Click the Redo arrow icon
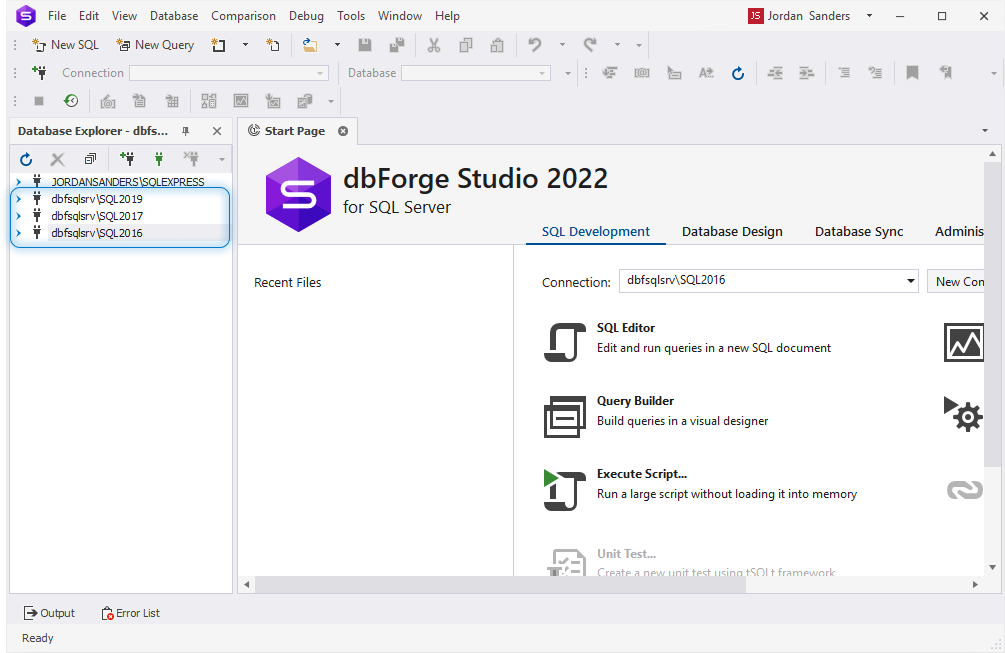 (x=590, y=45)
